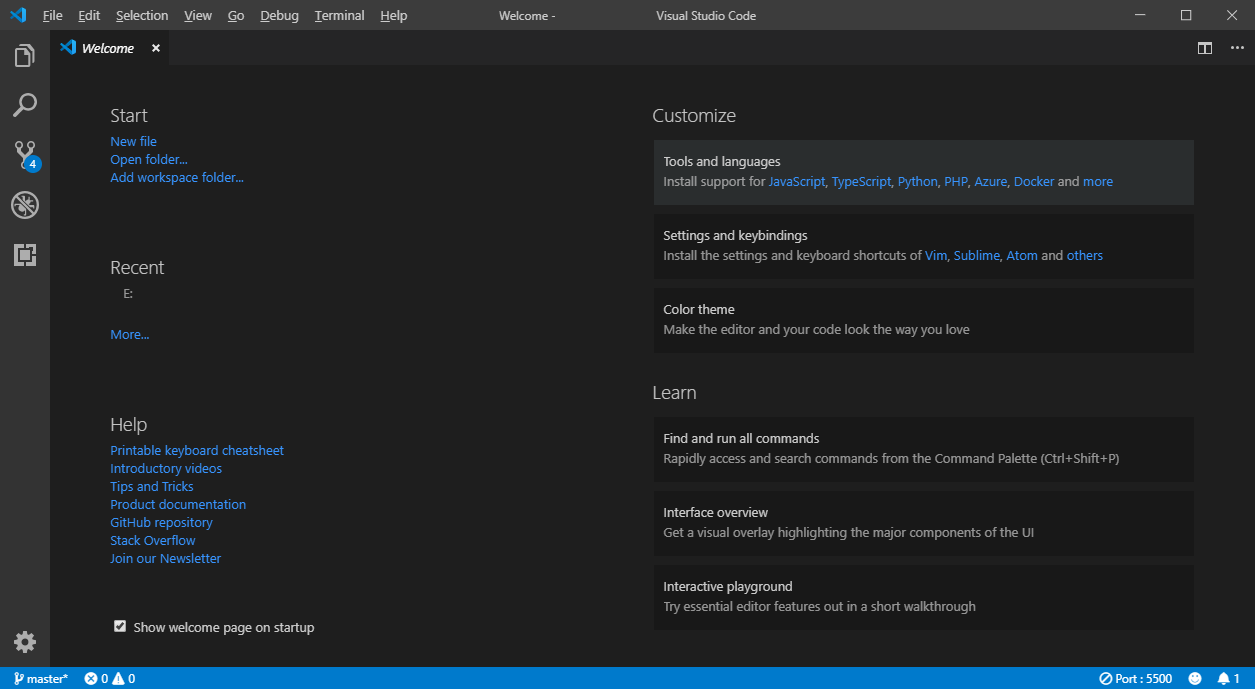Open the Selection menu
The height and width of the screenshot is (689, 1255).
pyautogui.click(x=142, y=15)
